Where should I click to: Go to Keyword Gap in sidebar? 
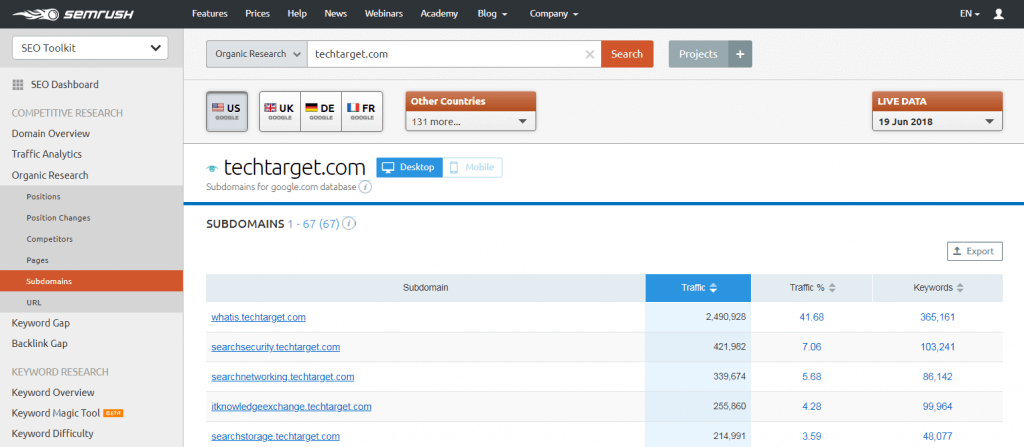(x=40, y=323)
